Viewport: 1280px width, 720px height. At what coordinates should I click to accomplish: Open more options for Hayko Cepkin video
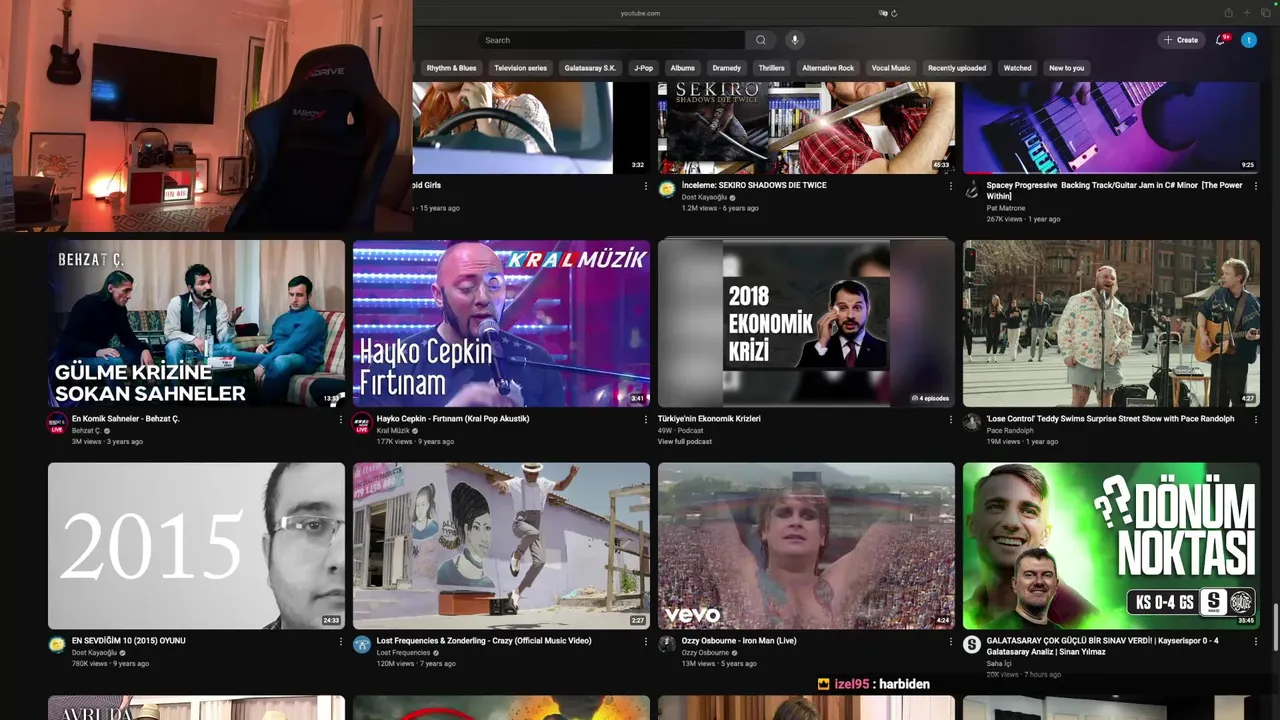tap(645, 420)
